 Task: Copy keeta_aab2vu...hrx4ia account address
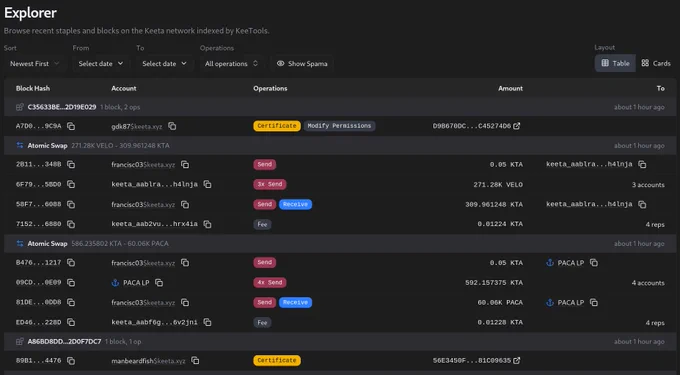coord(207,225)
